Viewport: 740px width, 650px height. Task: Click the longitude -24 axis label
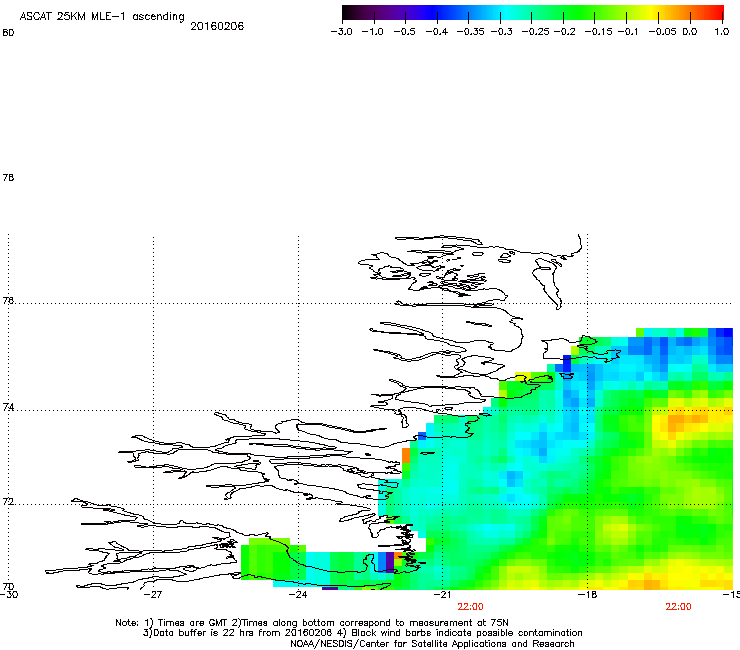click(298, 594)
